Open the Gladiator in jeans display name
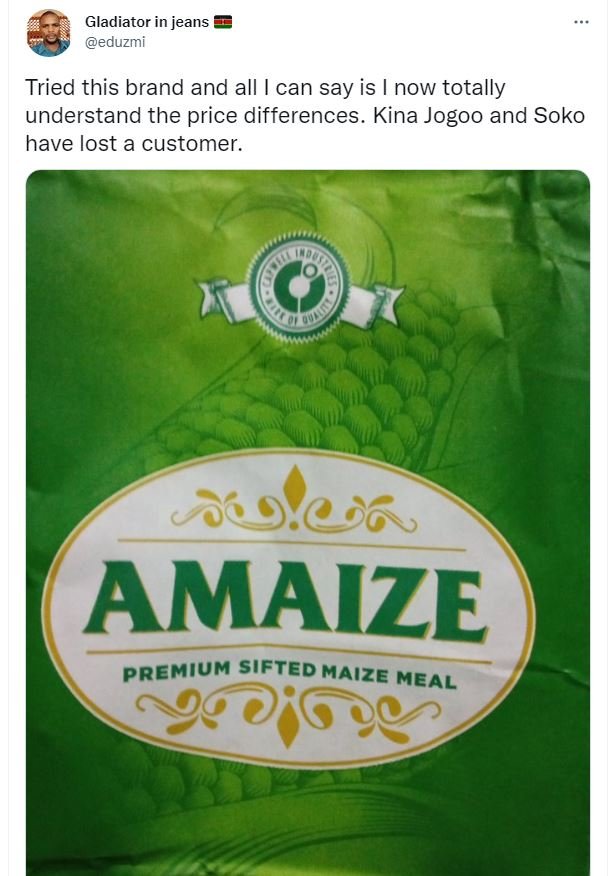This screenshot has width=611, height=876. 147,22
